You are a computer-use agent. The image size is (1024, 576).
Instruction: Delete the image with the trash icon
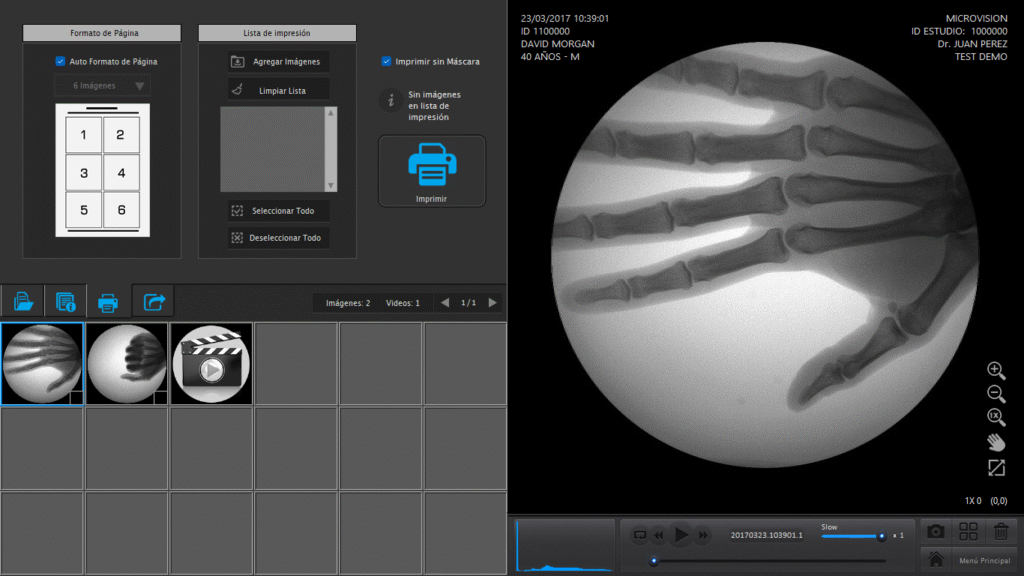pyautogui.click(x=1001, y=532)
